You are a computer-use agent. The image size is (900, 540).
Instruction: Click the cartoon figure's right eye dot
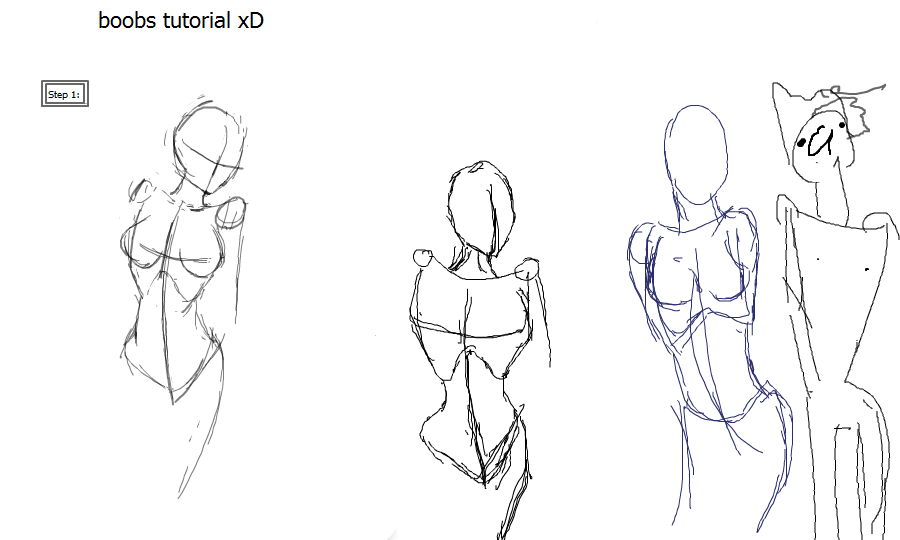click(x=842, y=125)
